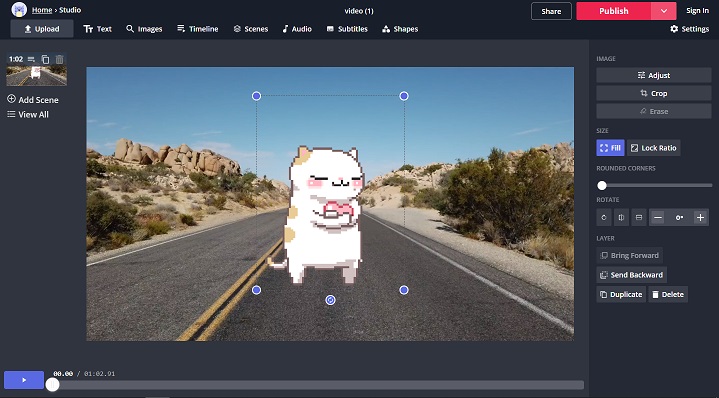This screenshot has height=398, width=719.
Task: View all scenes
Action: tap(28, 114)
